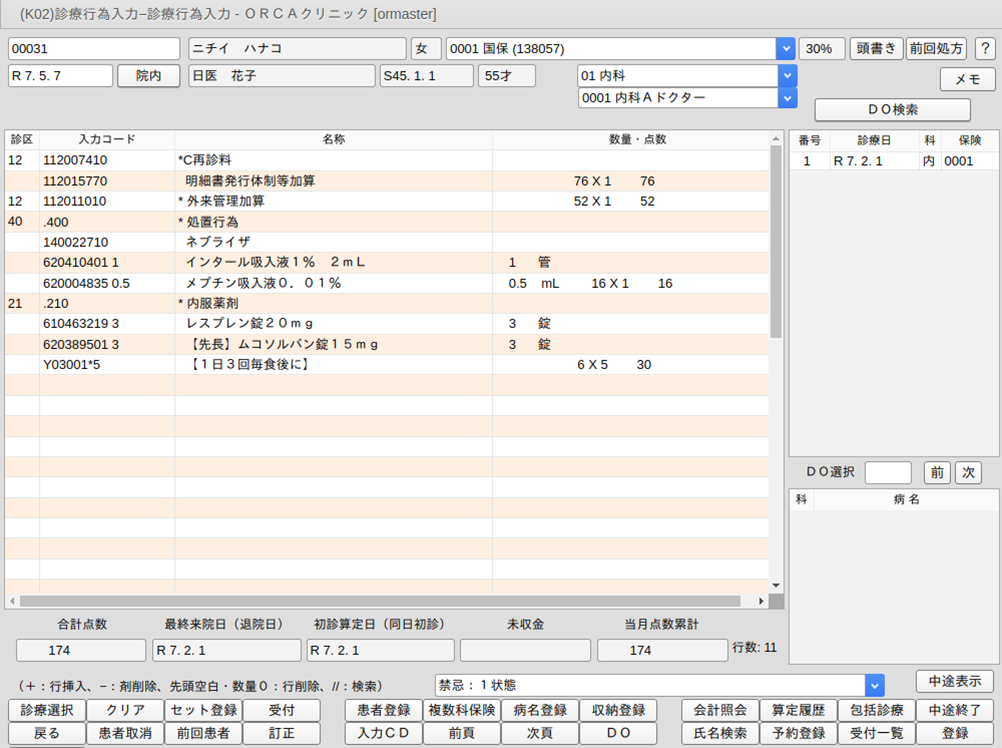Open the insurance selection dropdown arrow
1002x748 pixels.
click(x=786, y=49)
